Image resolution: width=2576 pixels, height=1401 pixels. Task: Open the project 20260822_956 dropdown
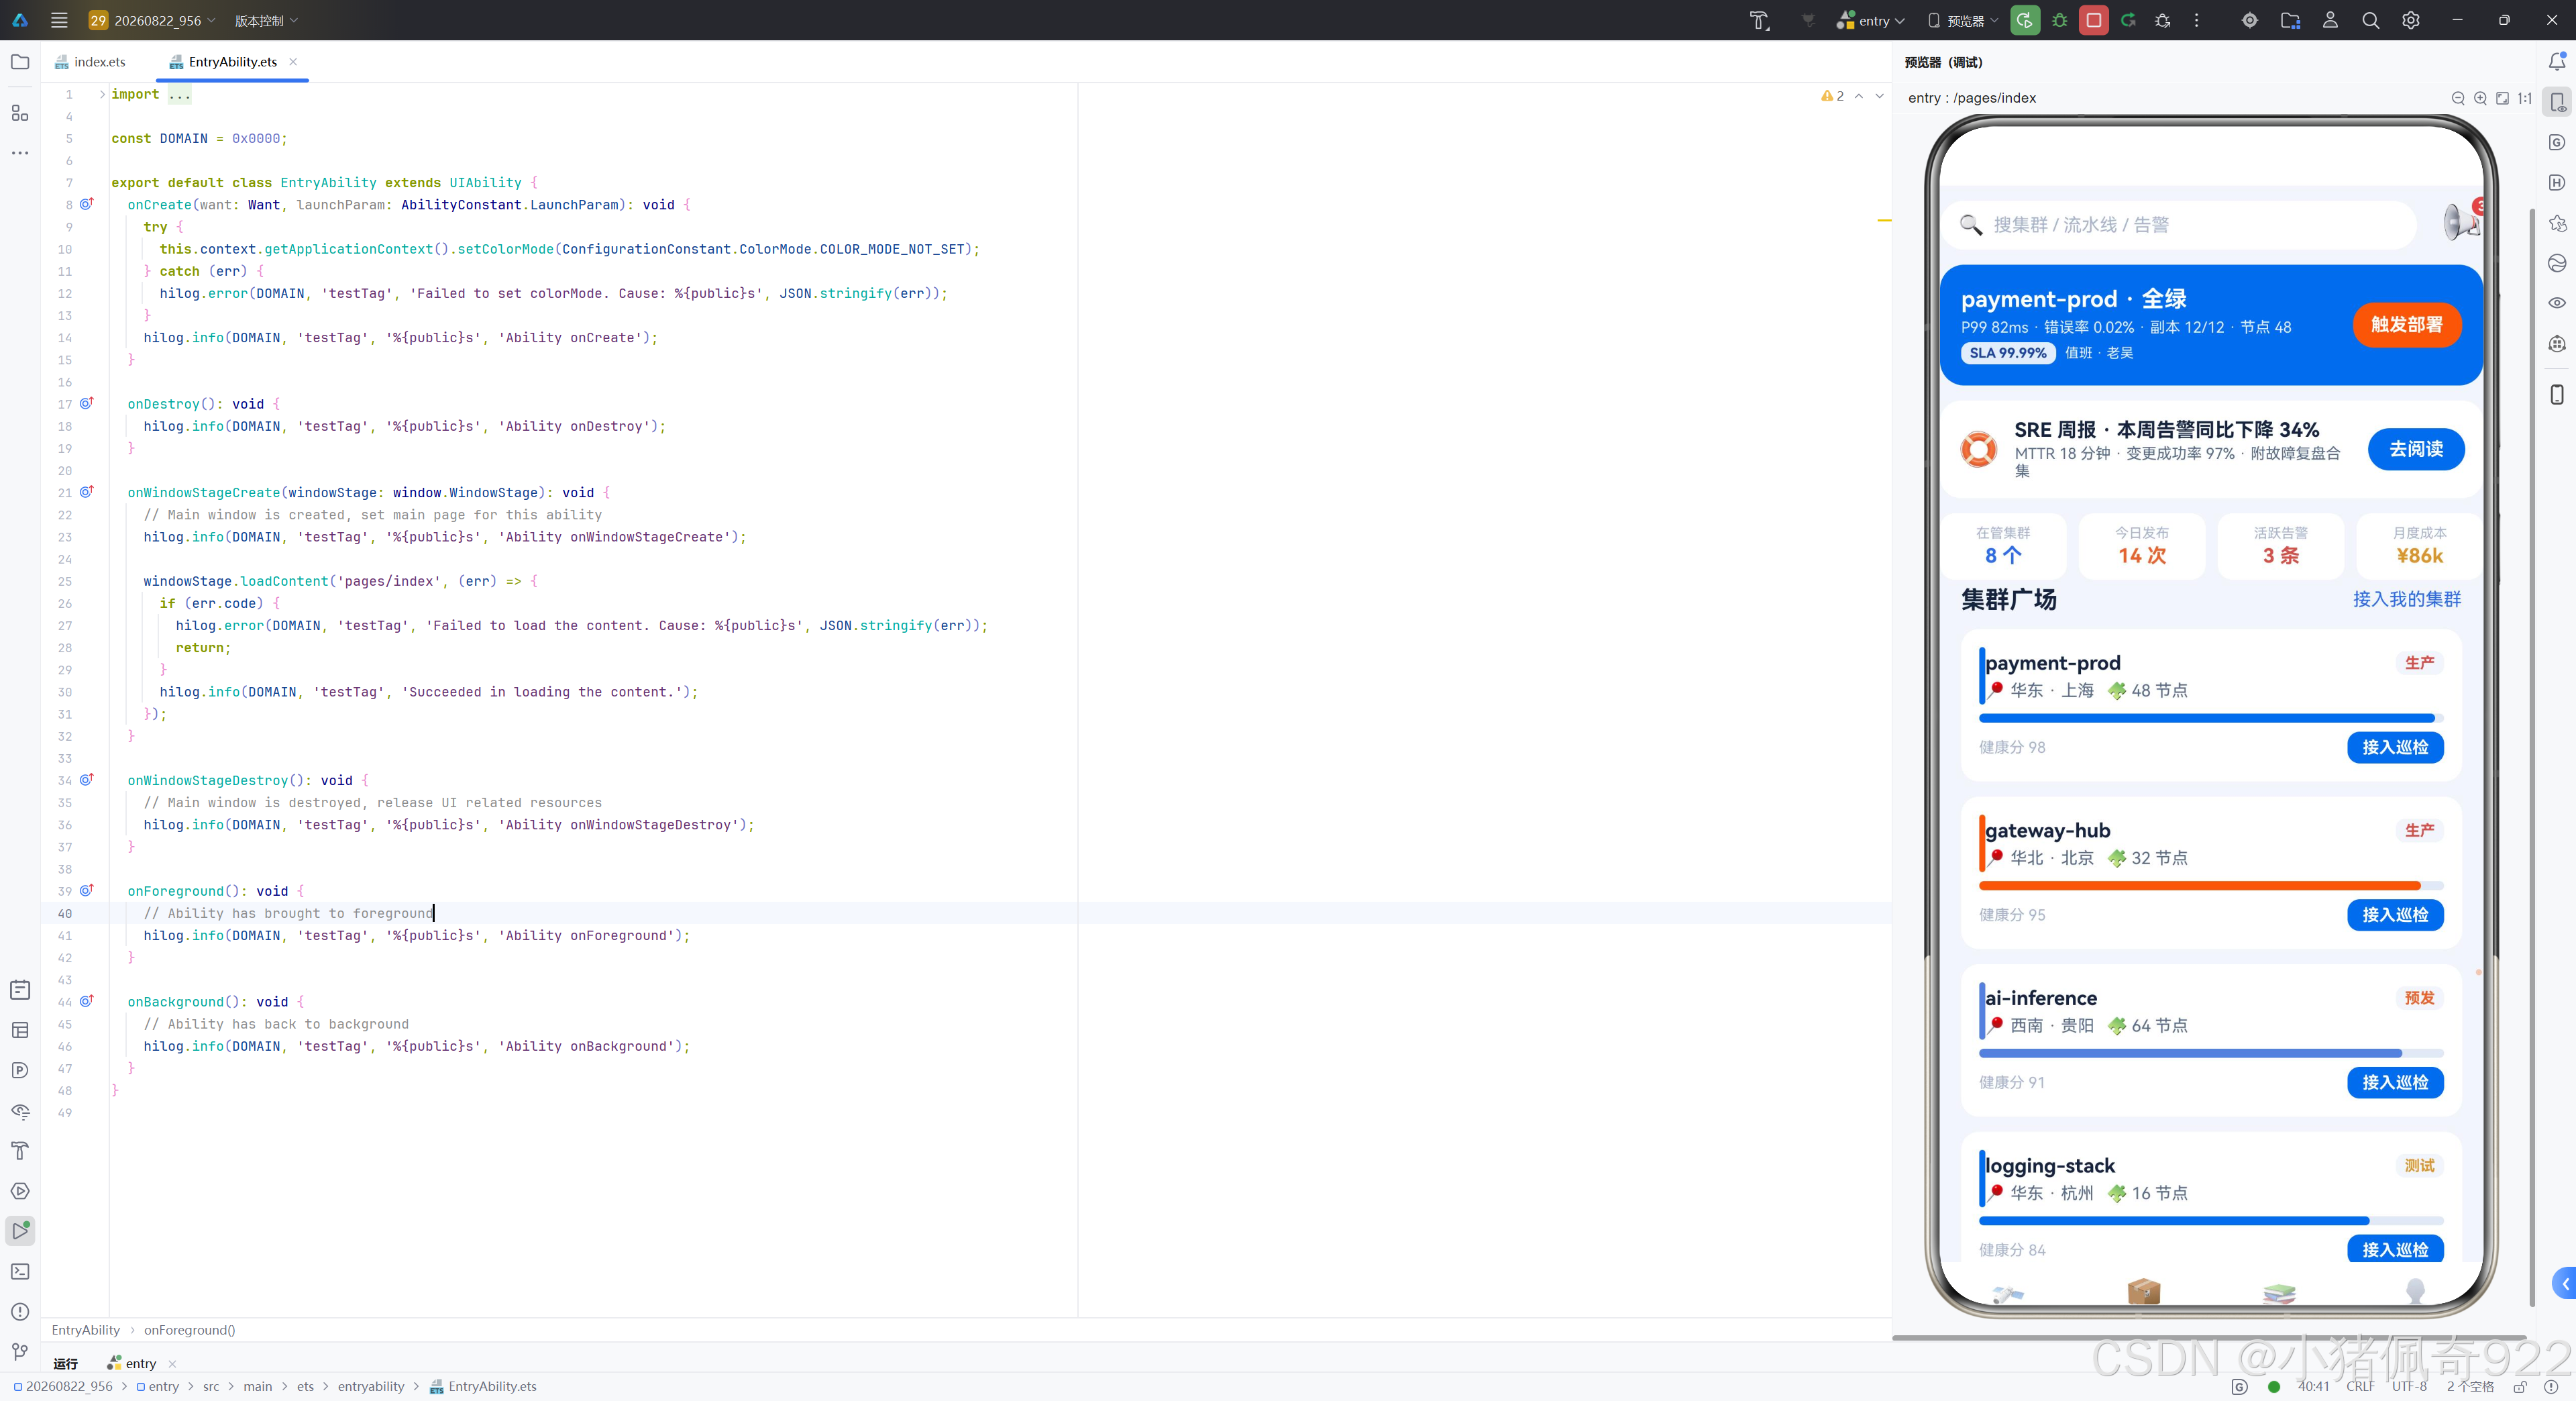152,20
